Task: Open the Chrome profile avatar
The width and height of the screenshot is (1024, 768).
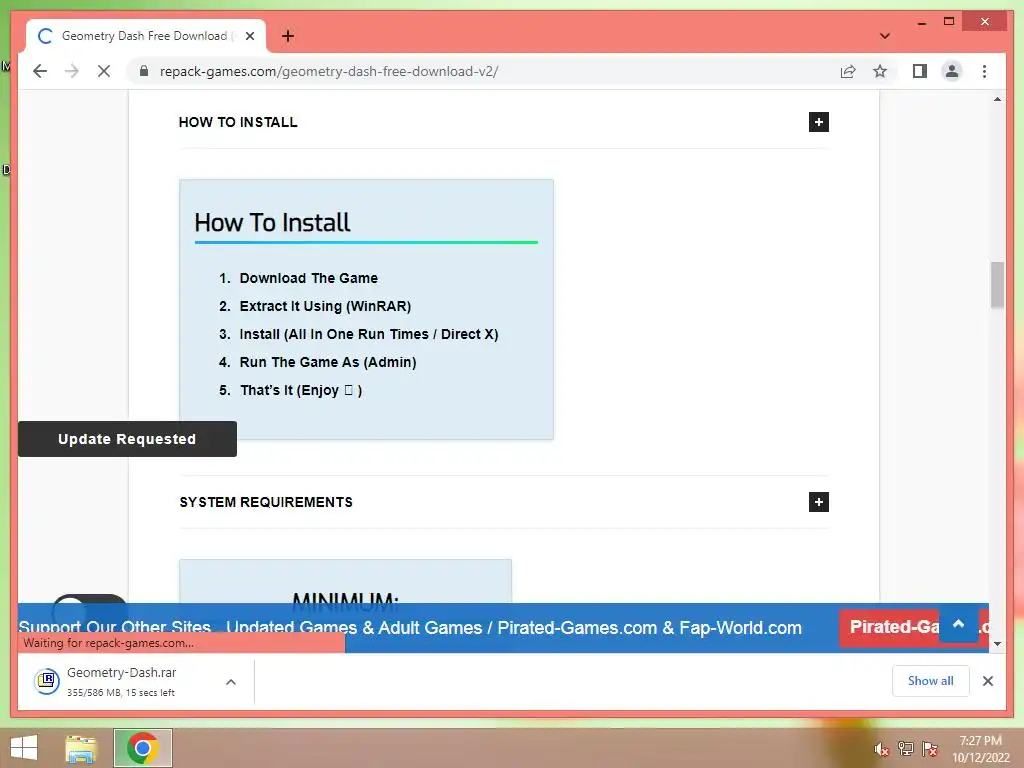Action: [x=952, y=71]
